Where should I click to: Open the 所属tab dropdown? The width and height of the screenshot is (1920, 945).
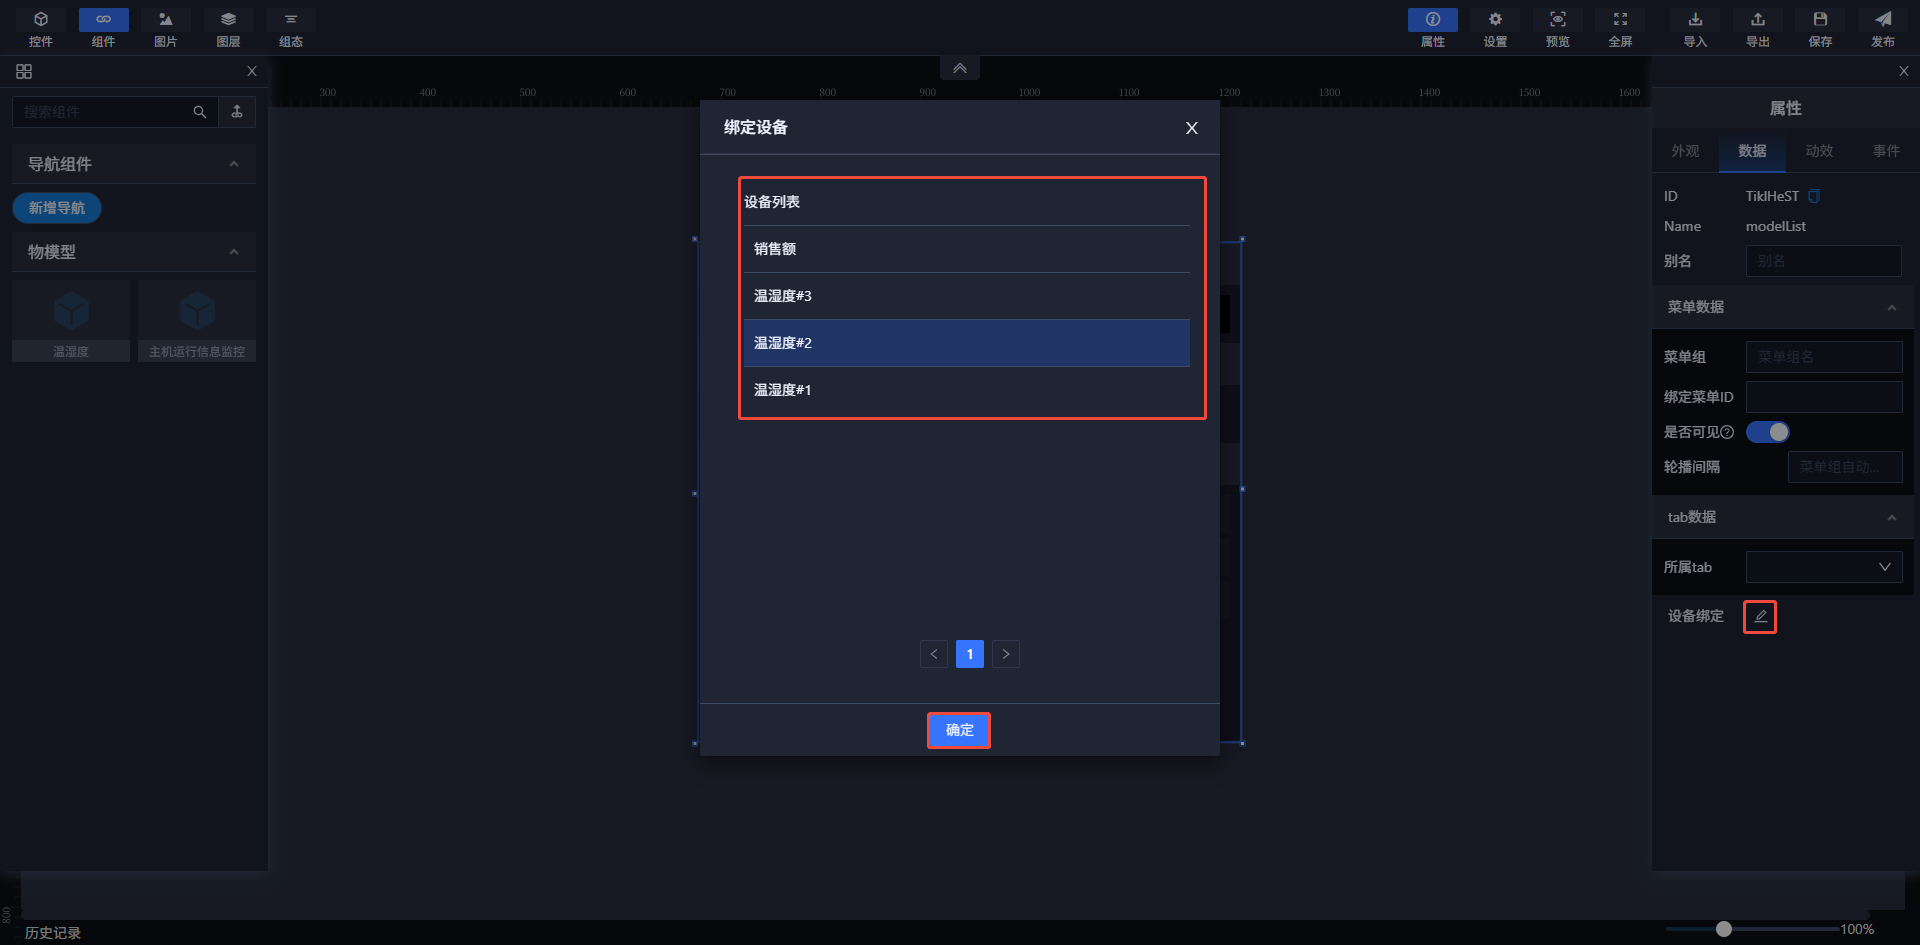1824,567
